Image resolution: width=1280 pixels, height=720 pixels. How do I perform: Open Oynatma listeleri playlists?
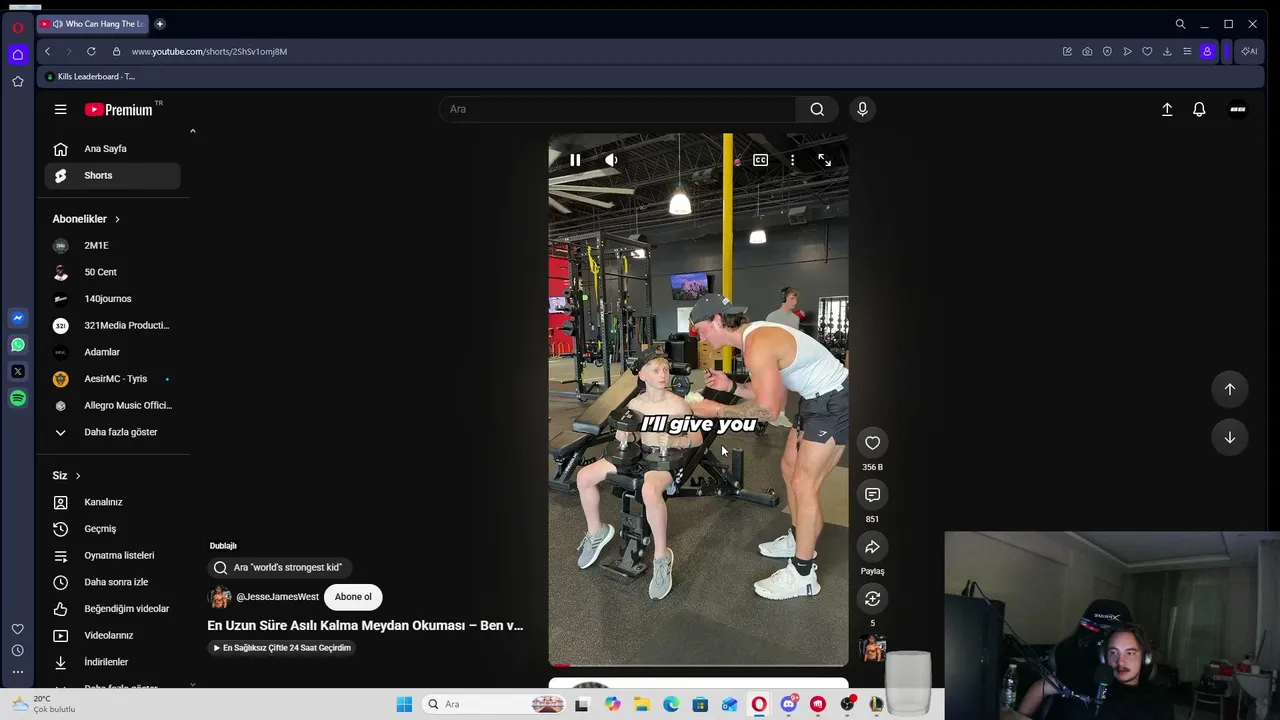click(x=113, y=555)
